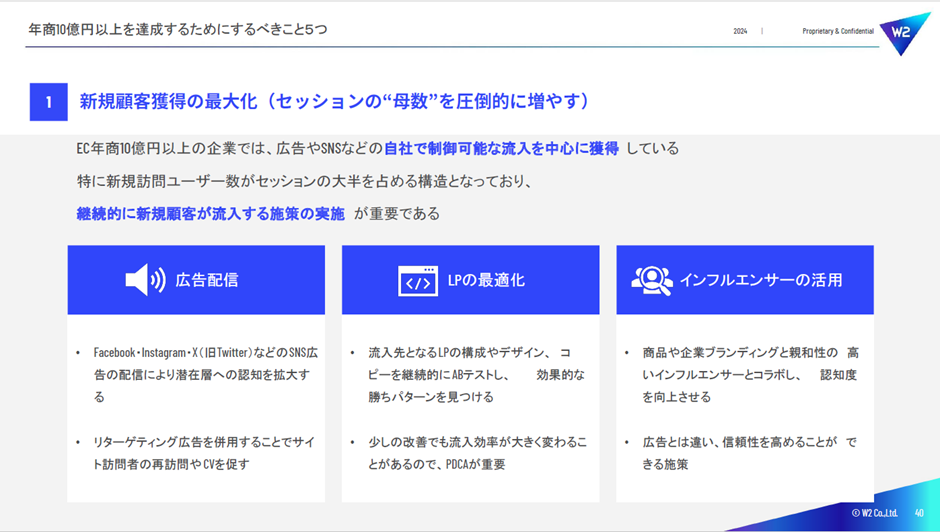Image resolution: width=940 pixels, height=532 pixels.
Task: Click the line starting 特に新規訪問ユーザー数
Action: pyautogui.click(x=304, y=181)
